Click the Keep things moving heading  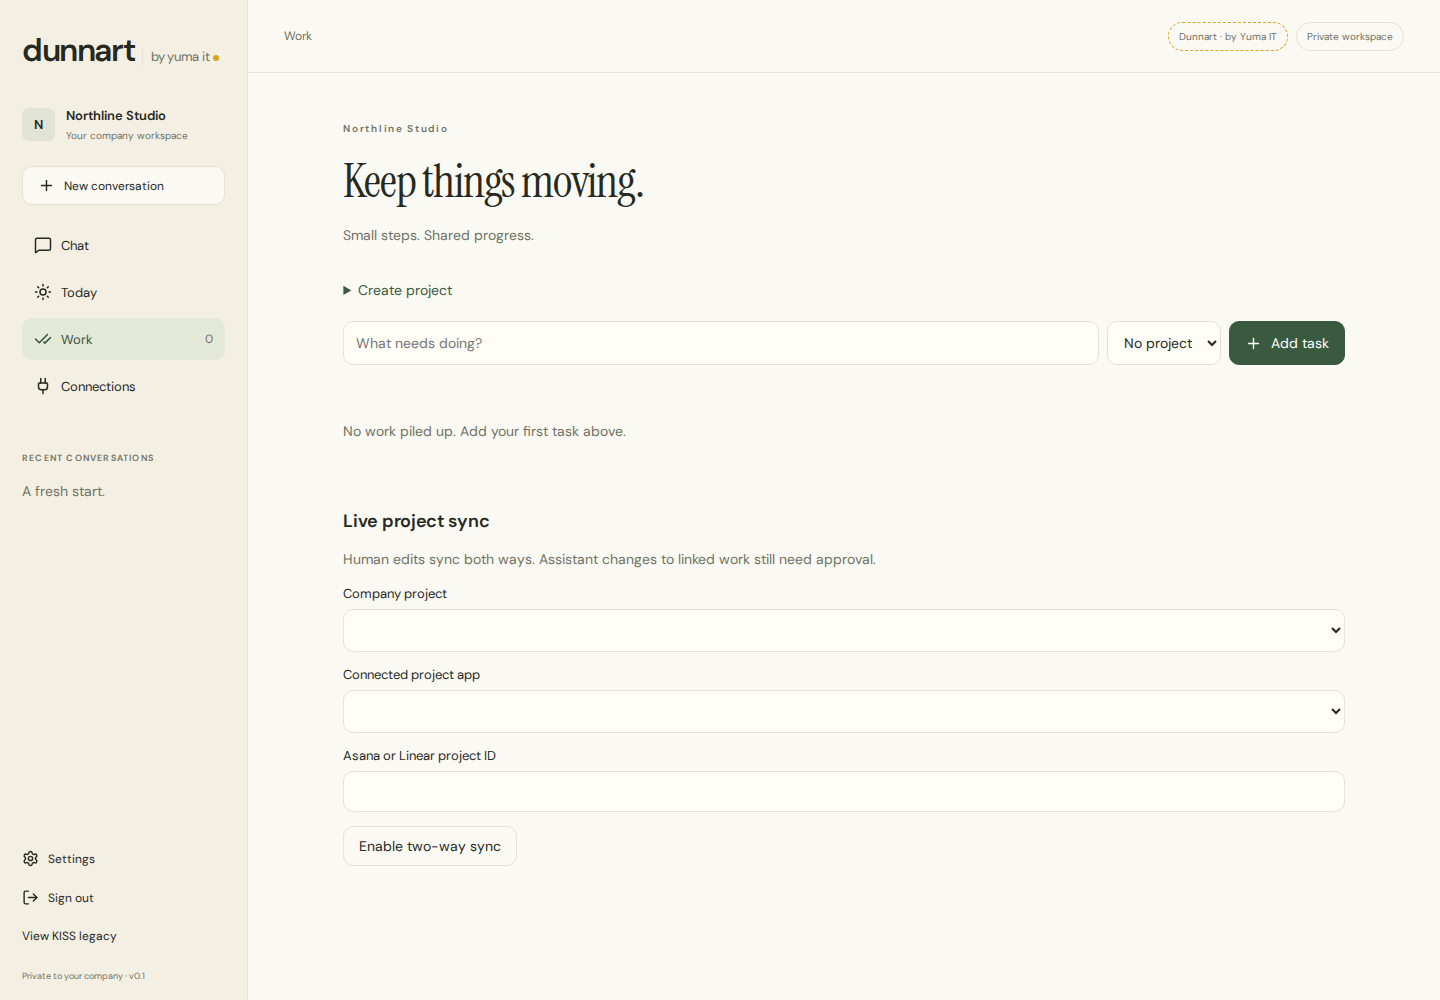pos(493,182)
